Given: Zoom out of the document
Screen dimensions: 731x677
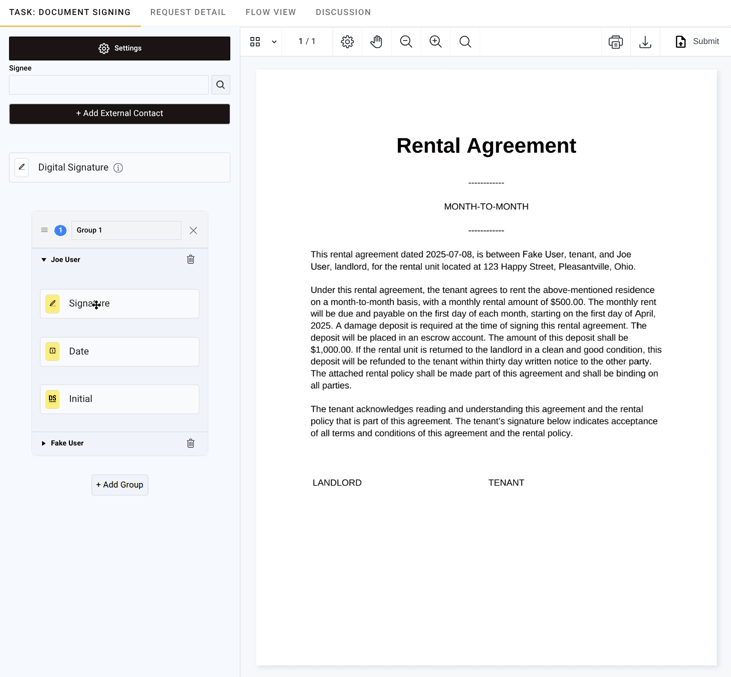Looking at the screenshot, I should pyautogui.click(x=406, y=42).
